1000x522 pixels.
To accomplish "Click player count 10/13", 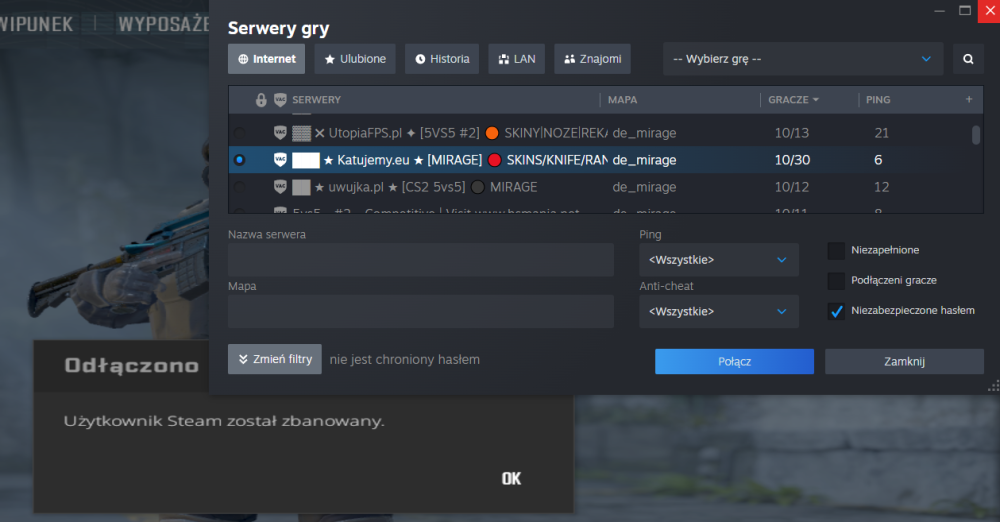I will click(791, 133).
